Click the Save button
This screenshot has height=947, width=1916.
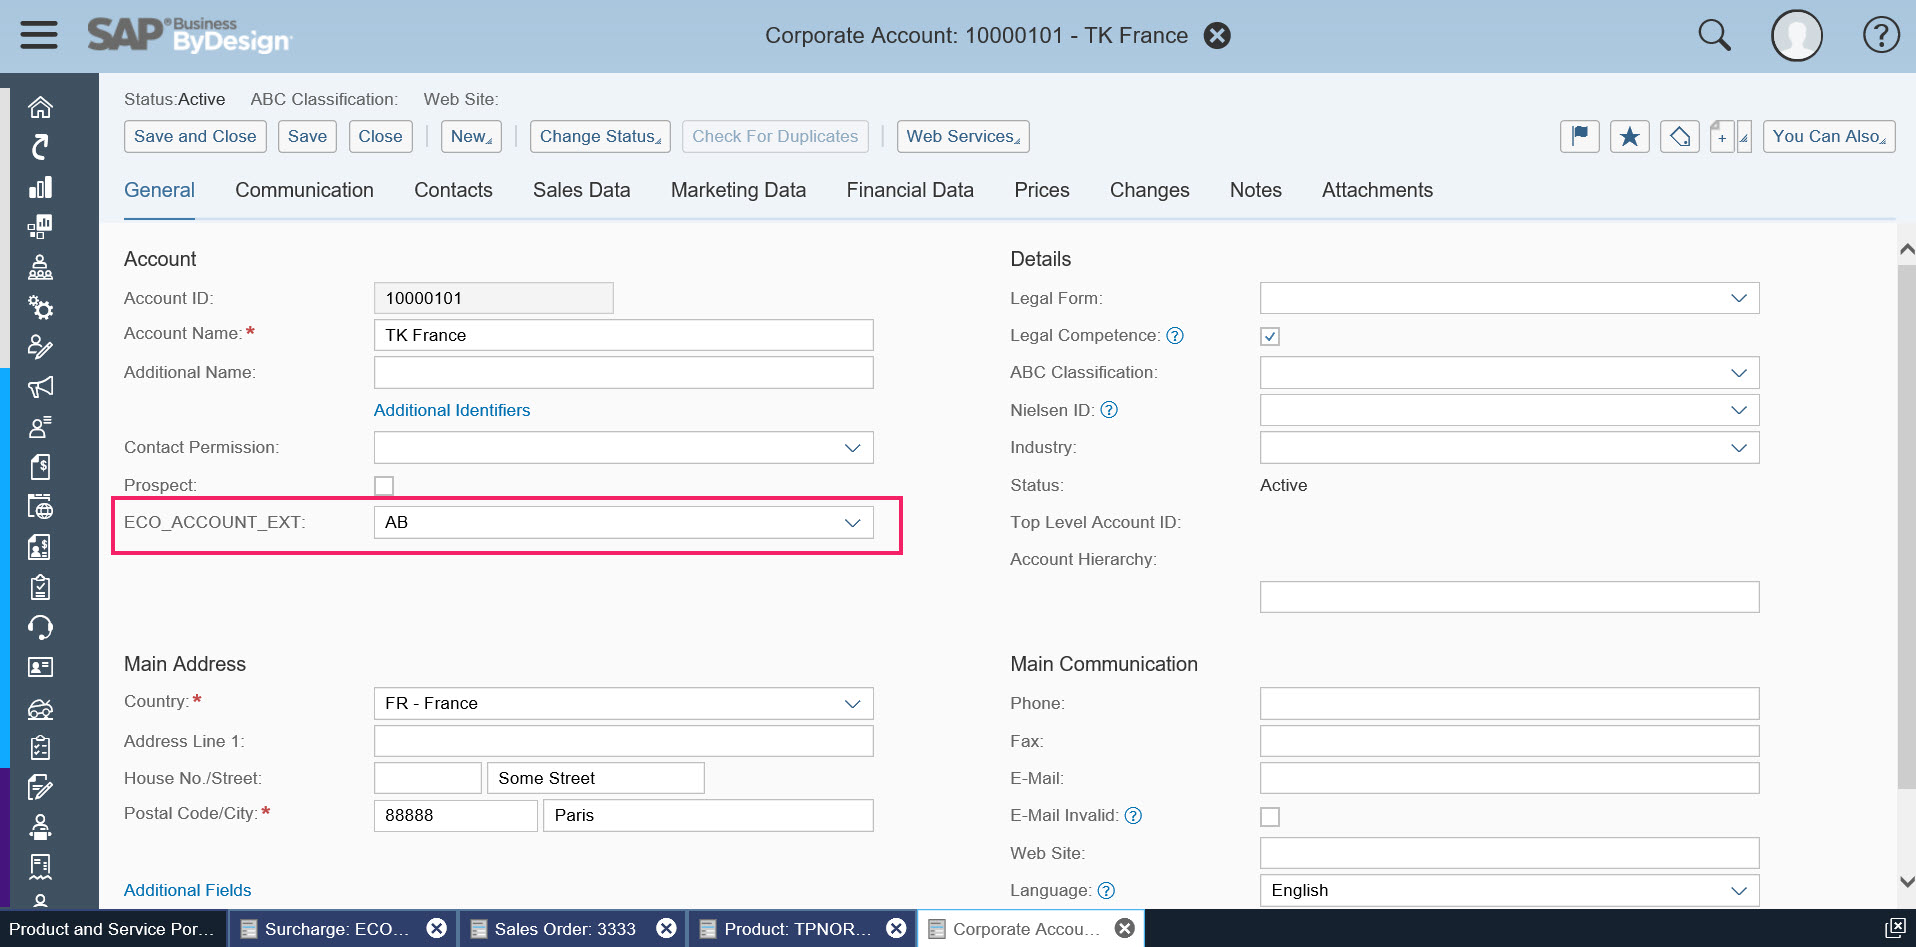coord(307,136)
